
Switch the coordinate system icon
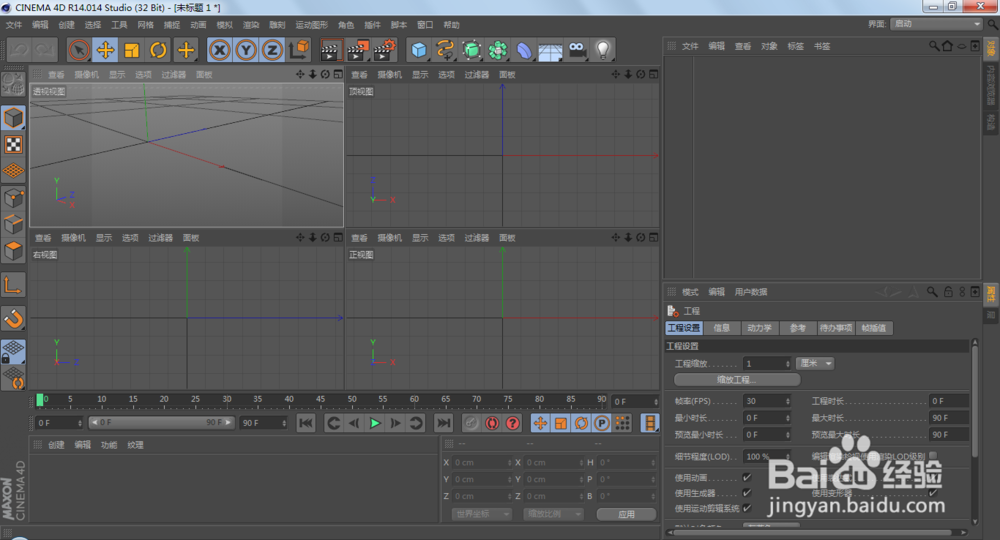coord(298,50)
